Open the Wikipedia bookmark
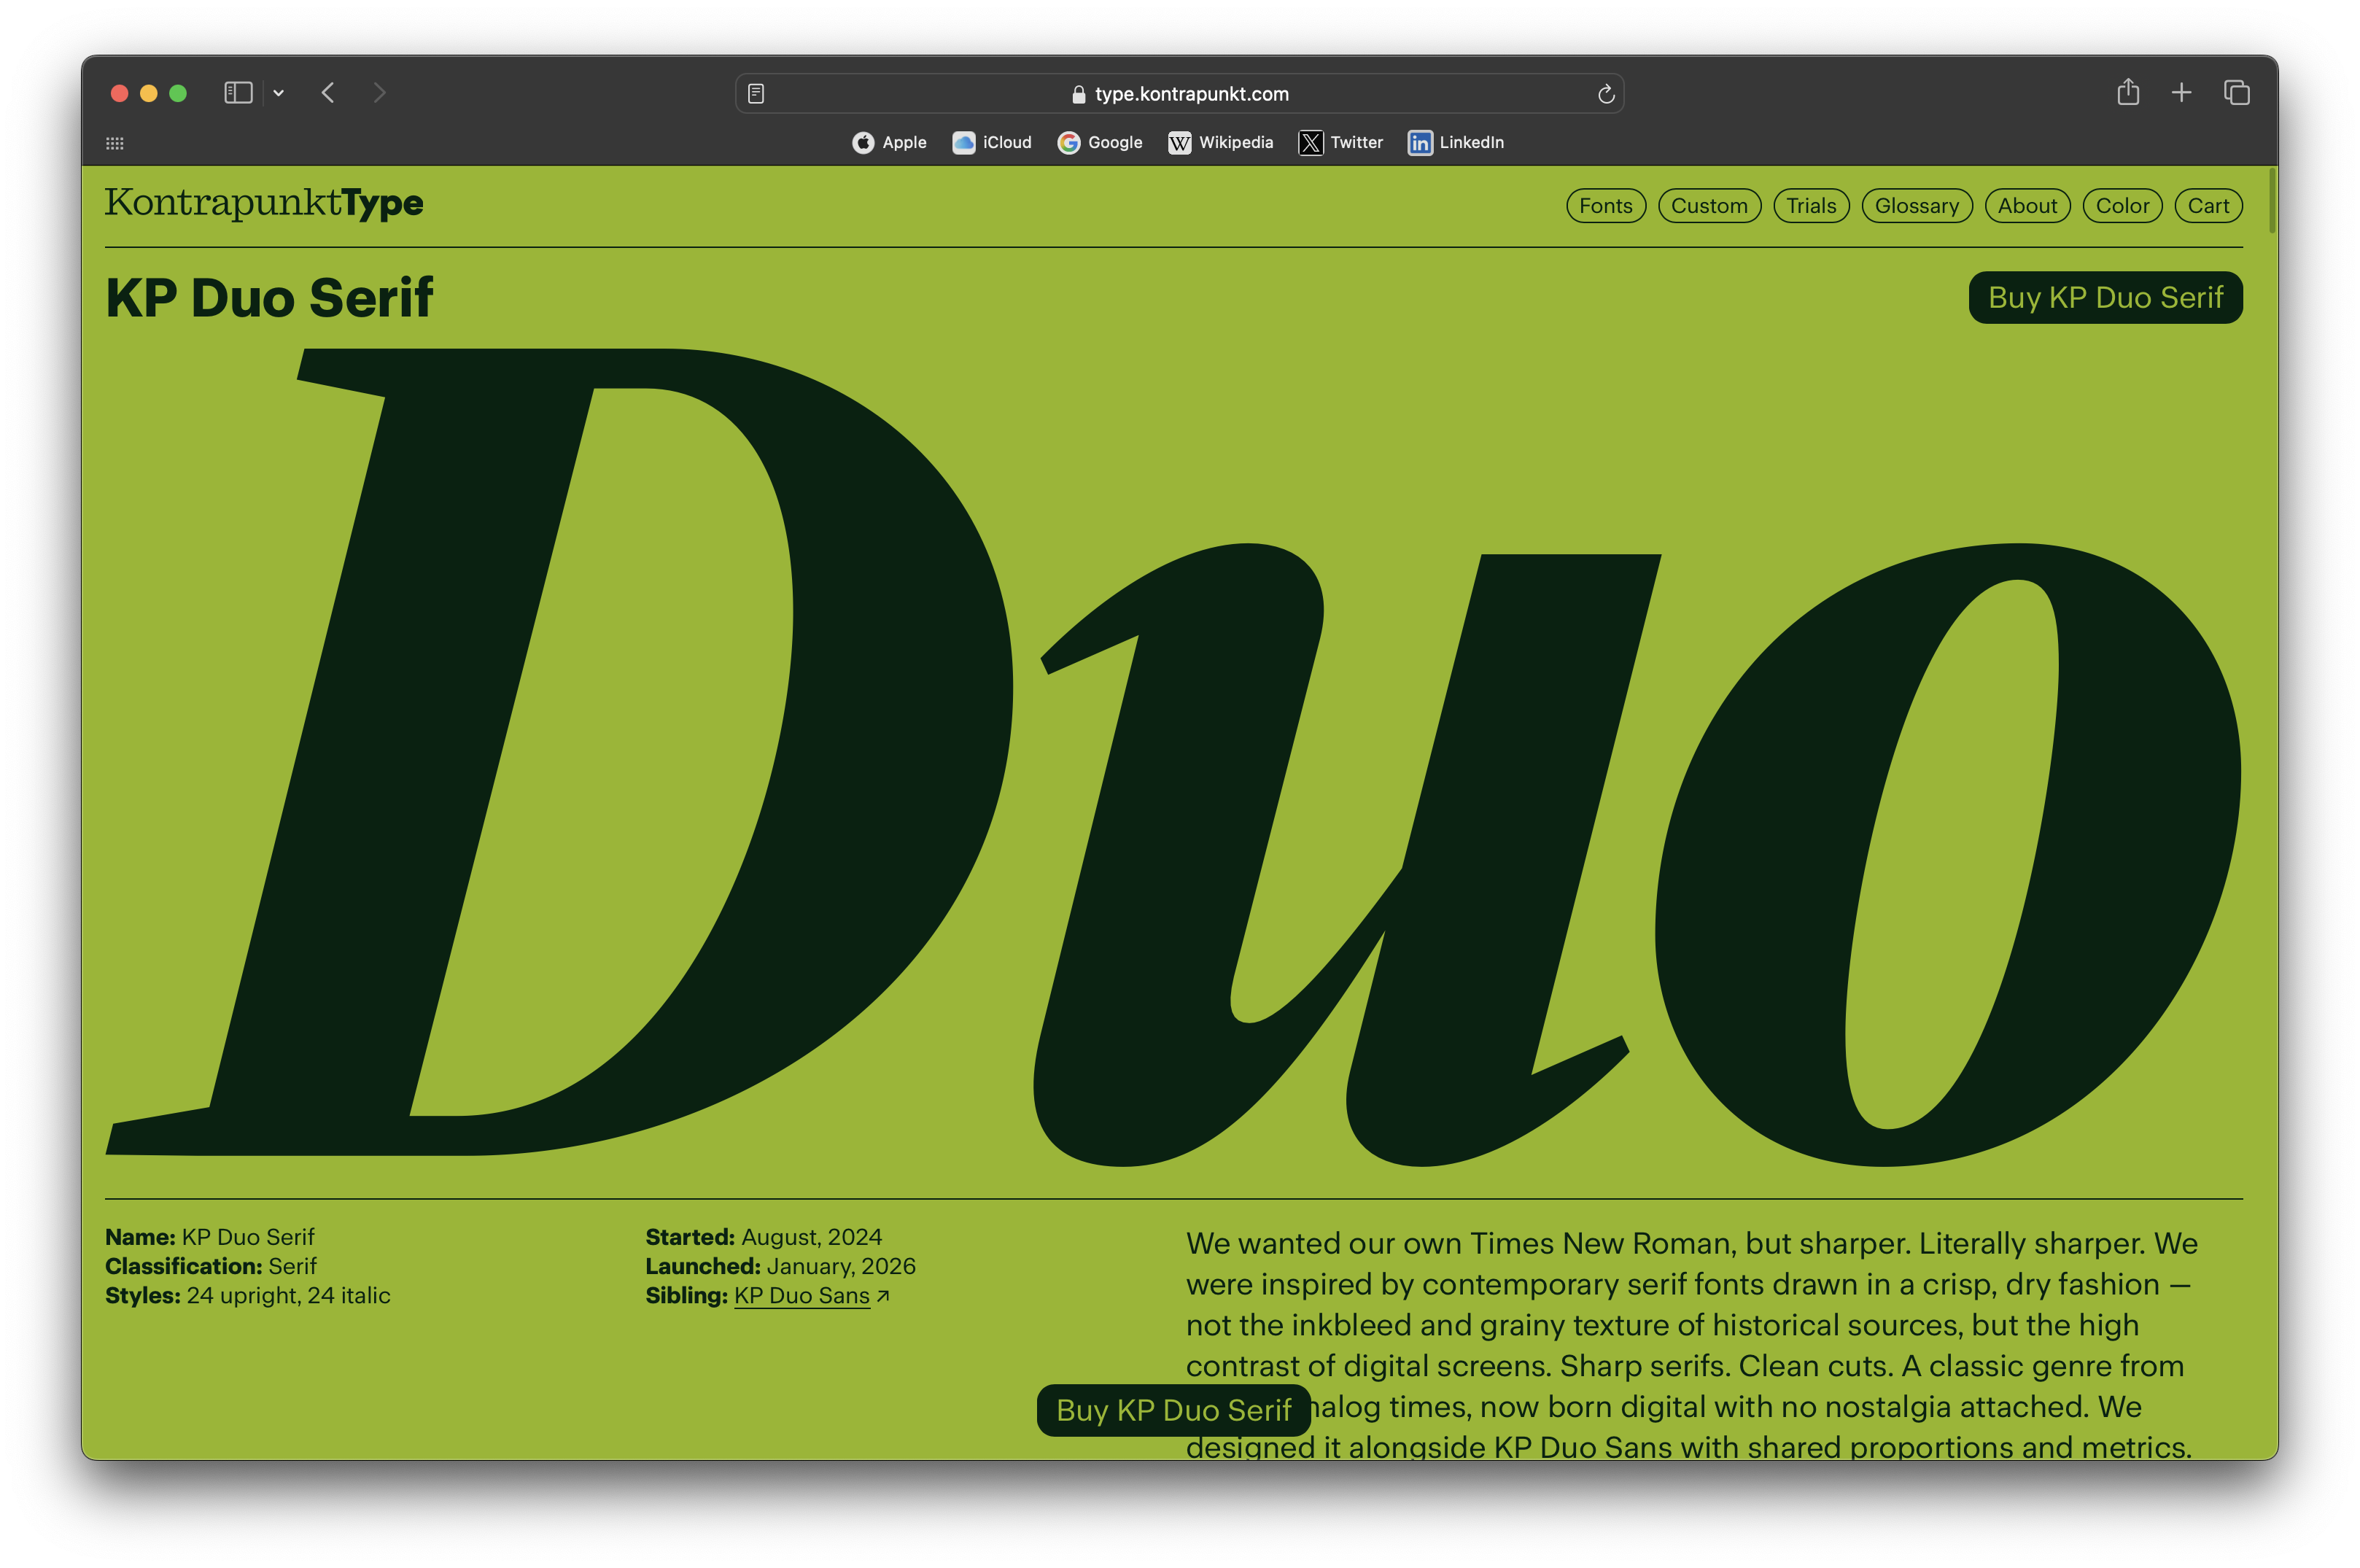2360x1568 pixels. 1221,143
